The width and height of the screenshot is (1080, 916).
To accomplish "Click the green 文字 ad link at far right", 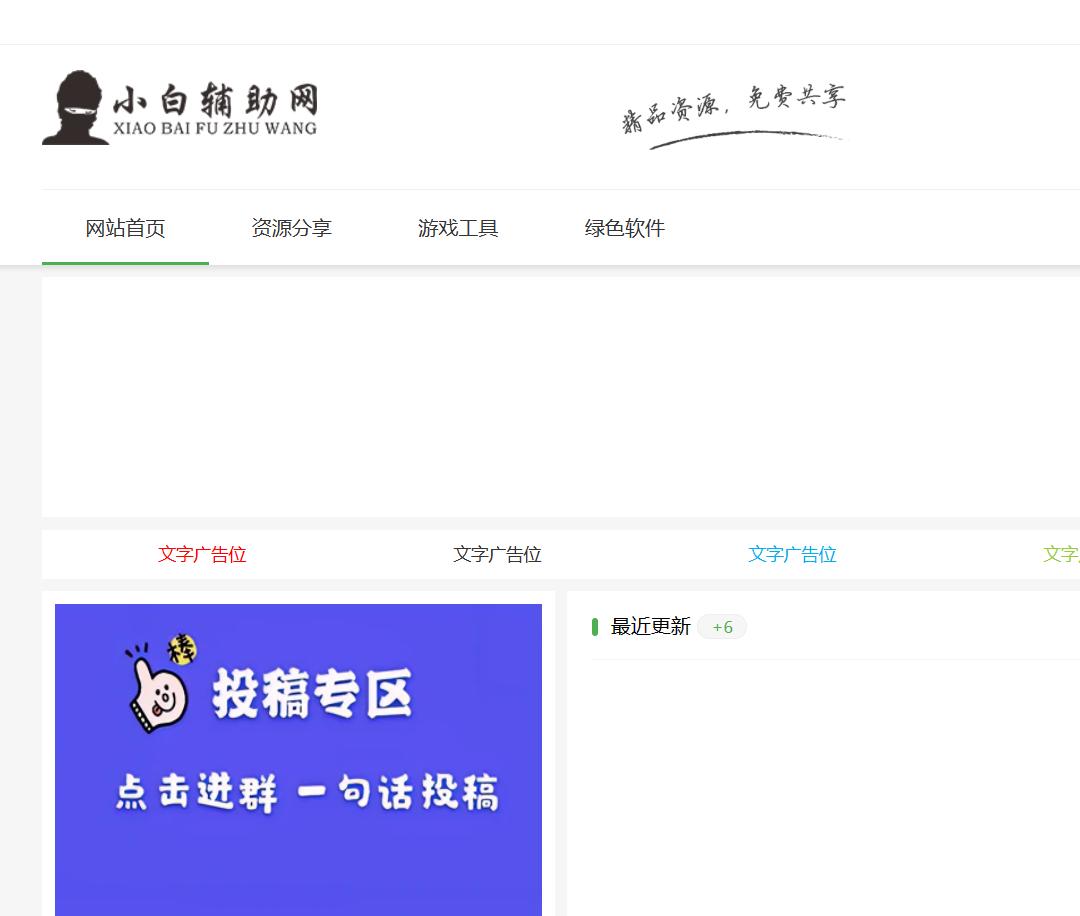I will pyautogui.click(x=1061, y=554).
